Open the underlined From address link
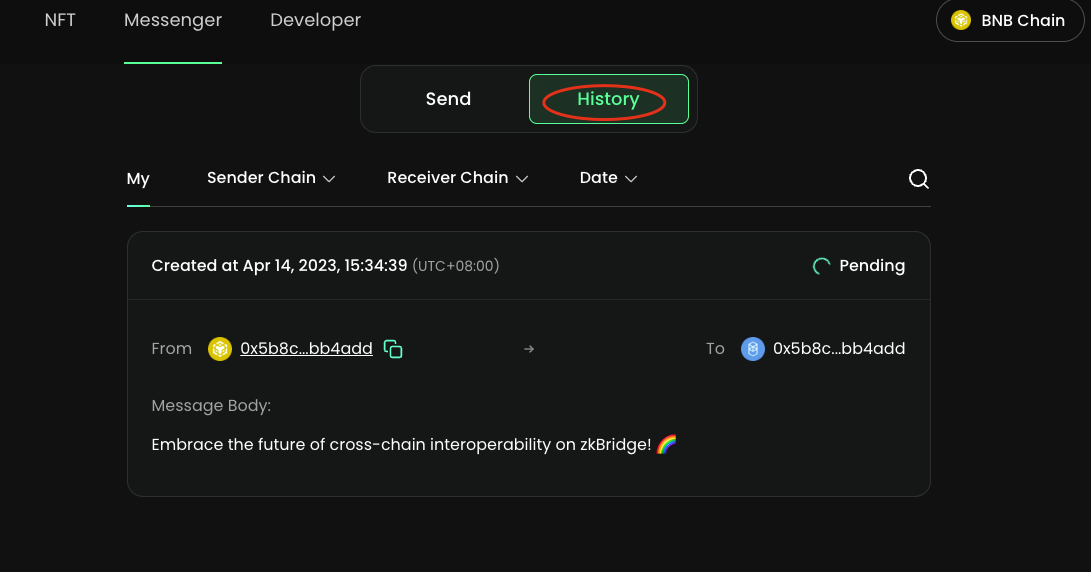 (306, 349)
